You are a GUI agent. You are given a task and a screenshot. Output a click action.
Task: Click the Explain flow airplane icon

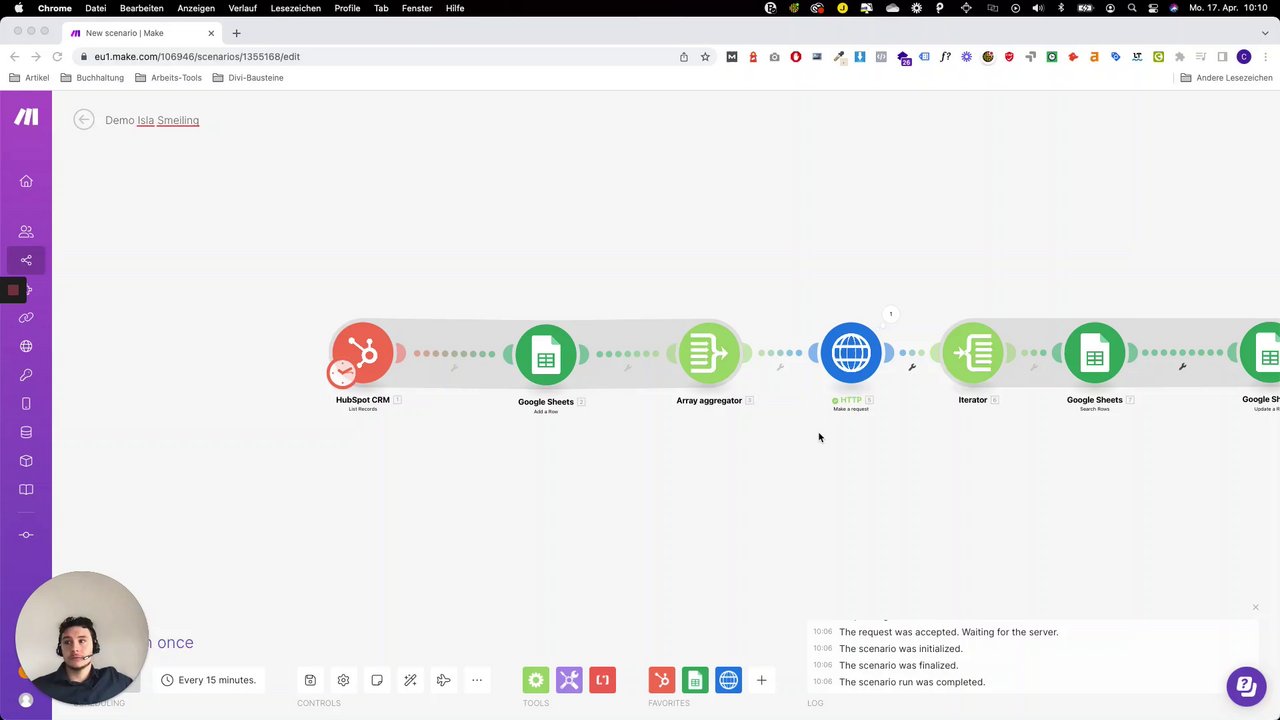pos(444,680)
